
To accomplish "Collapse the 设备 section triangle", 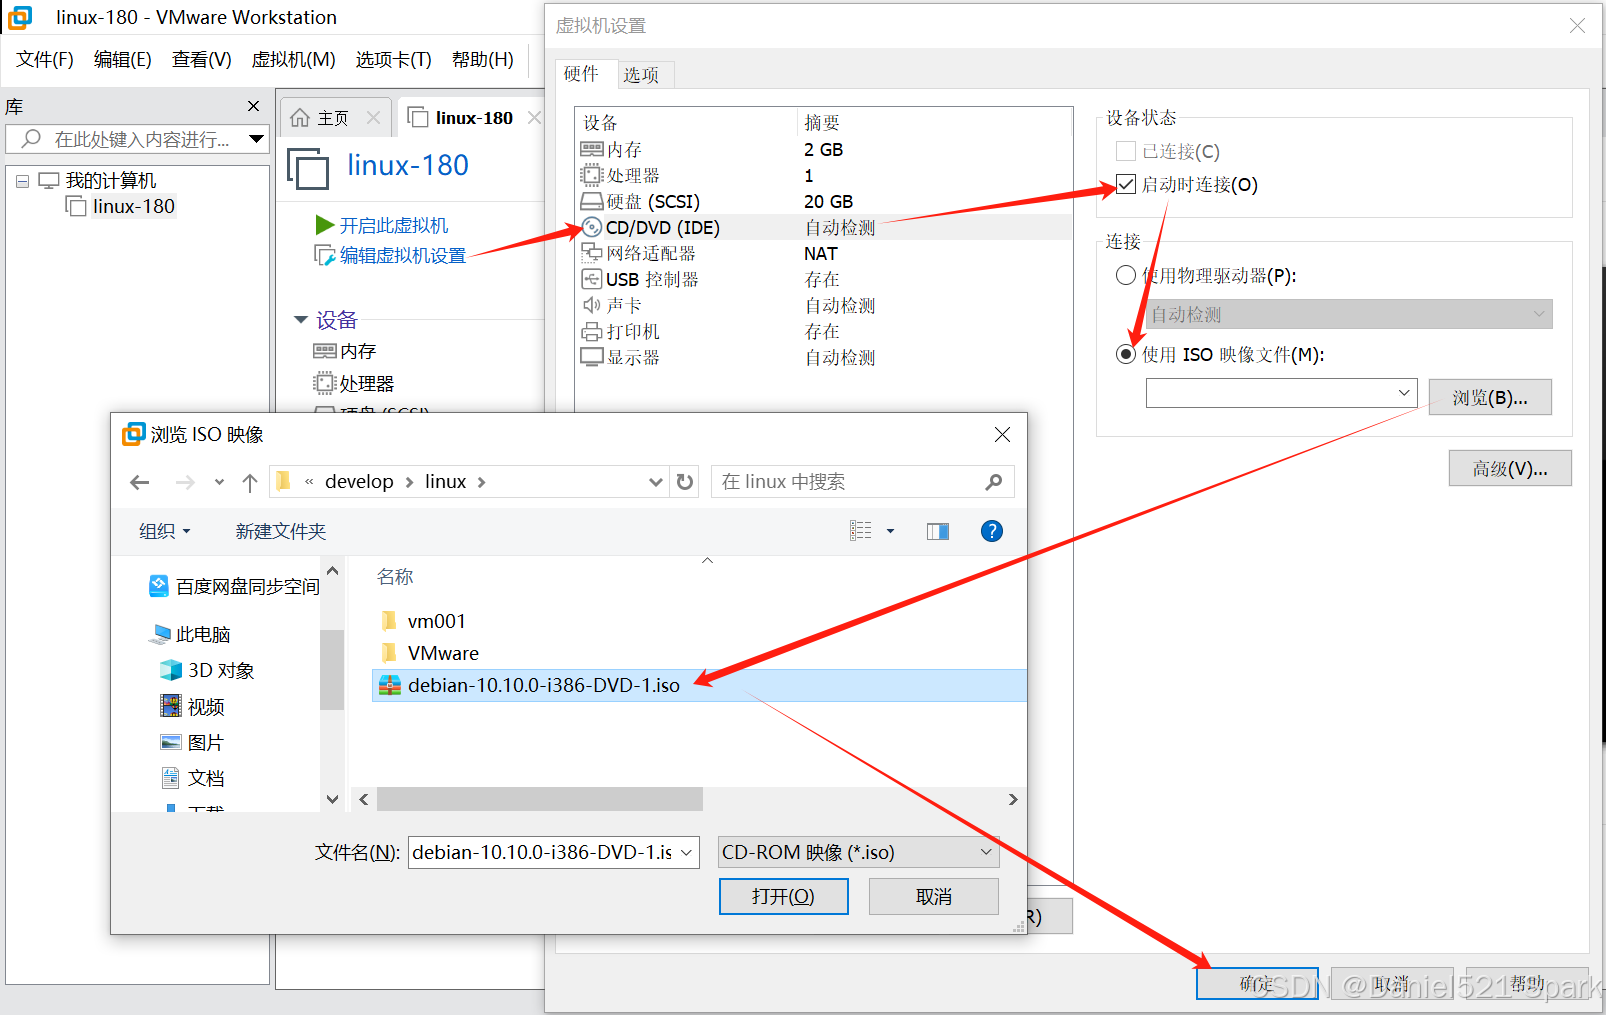I will click(x=300, y=320).
